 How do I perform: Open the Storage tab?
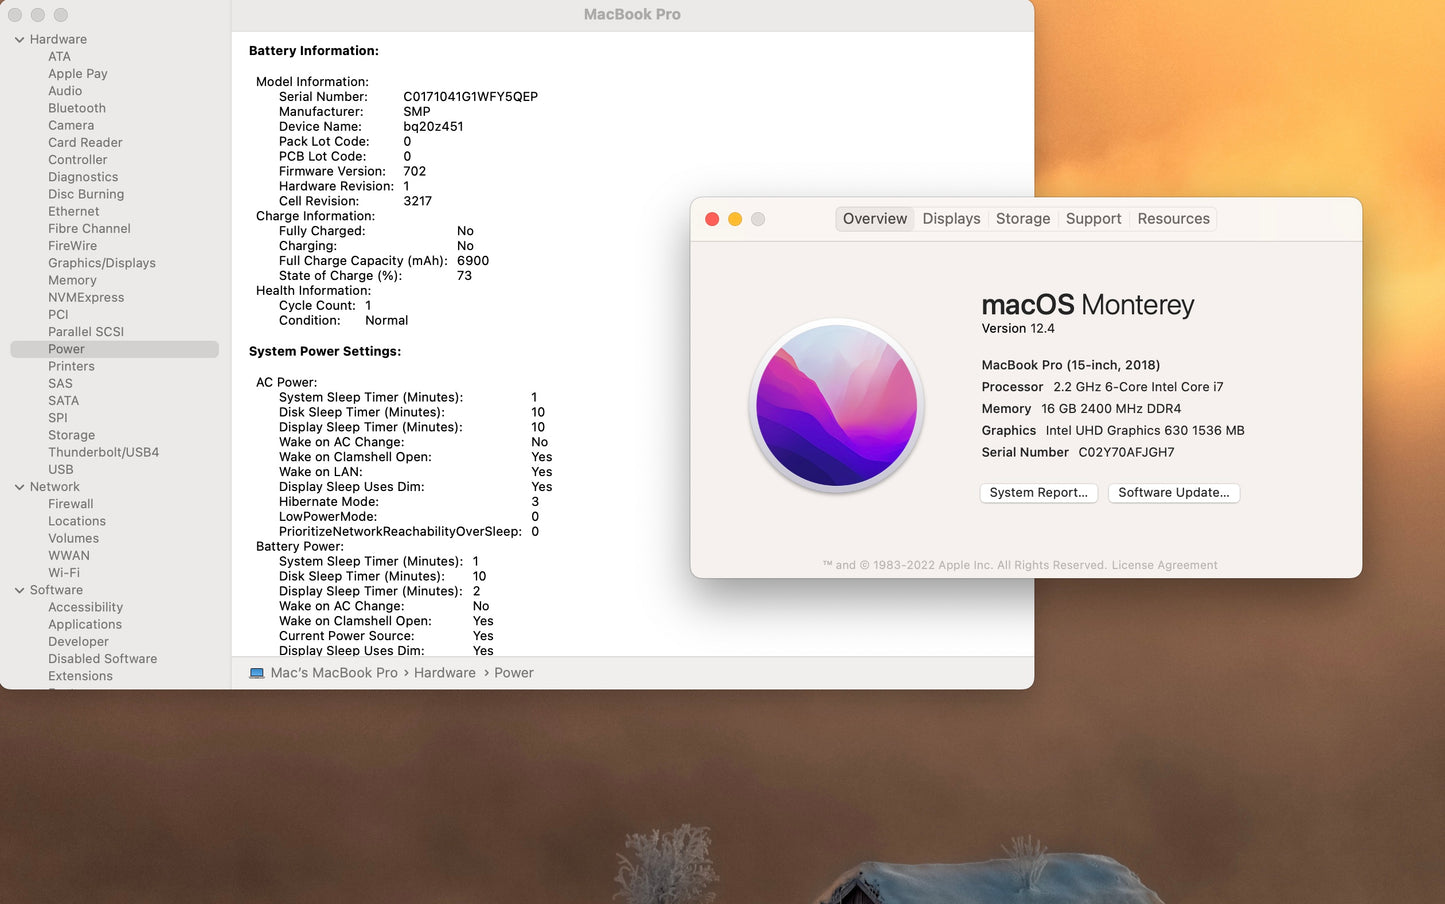(1022, 218)
